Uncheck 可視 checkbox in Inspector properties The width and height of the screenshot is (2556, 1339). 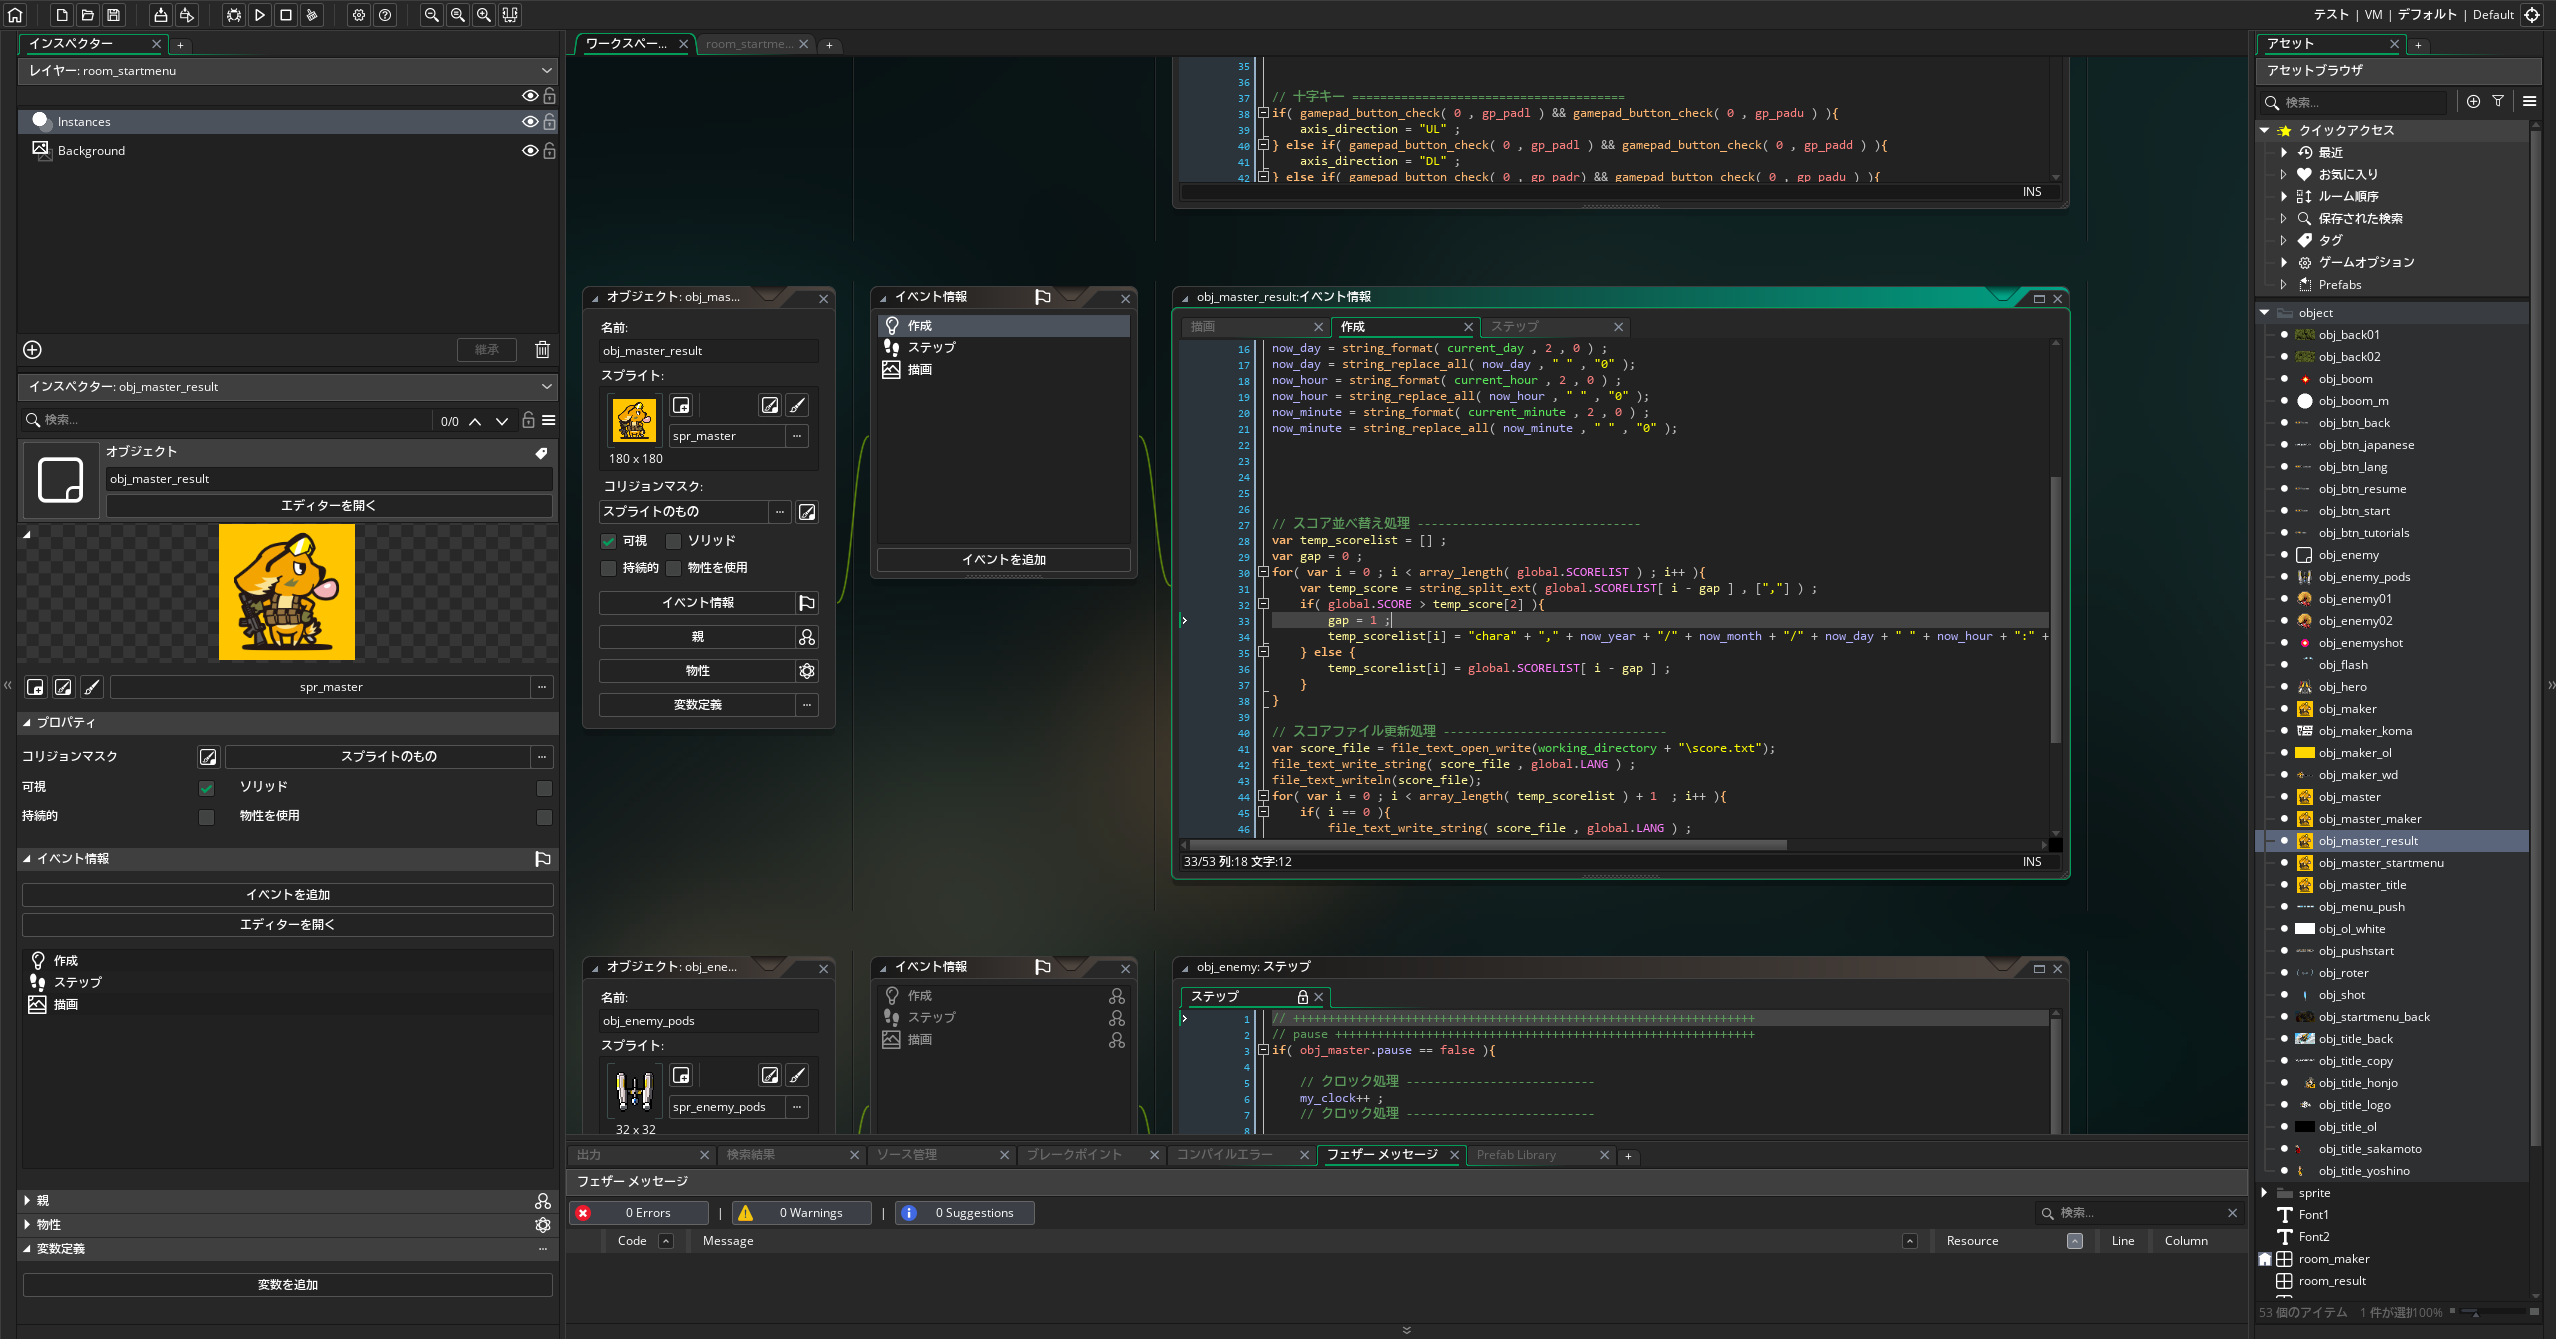pos(206,788)
